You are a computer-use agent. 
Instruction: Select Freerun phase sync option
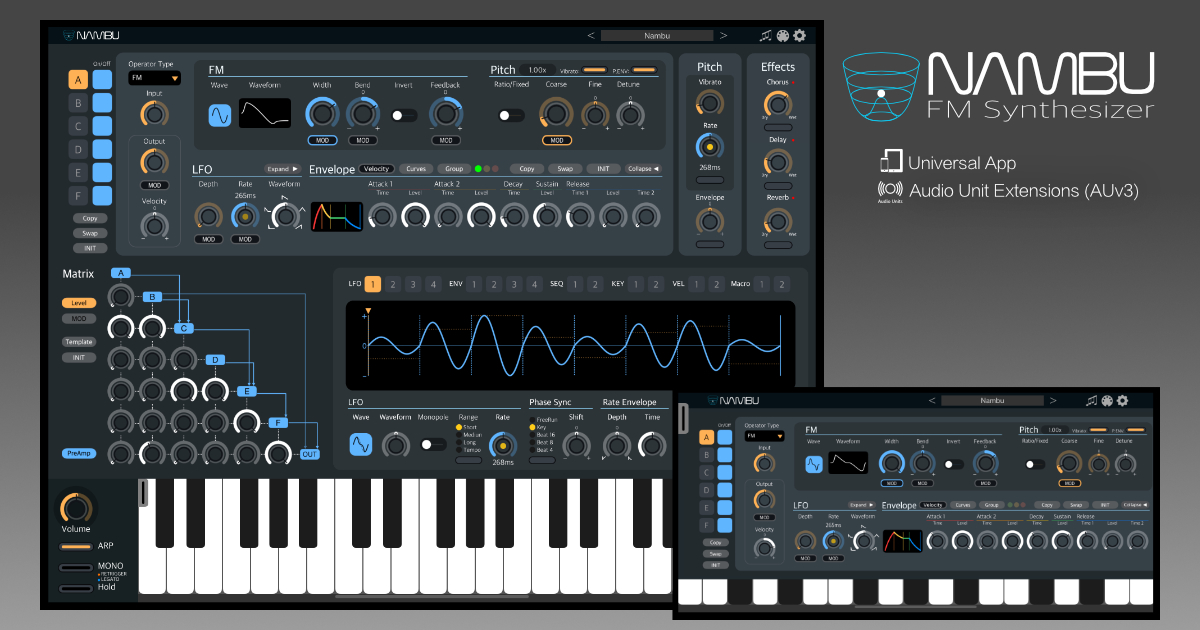544,419
